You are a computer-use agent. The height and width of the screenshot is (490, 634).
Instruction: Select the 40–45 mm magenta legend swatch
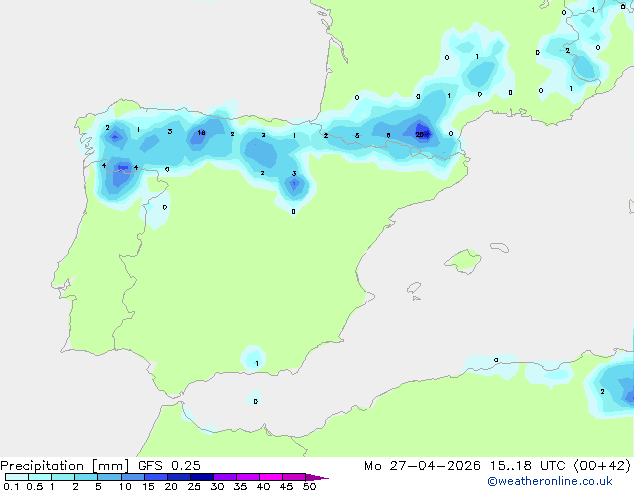271,477
